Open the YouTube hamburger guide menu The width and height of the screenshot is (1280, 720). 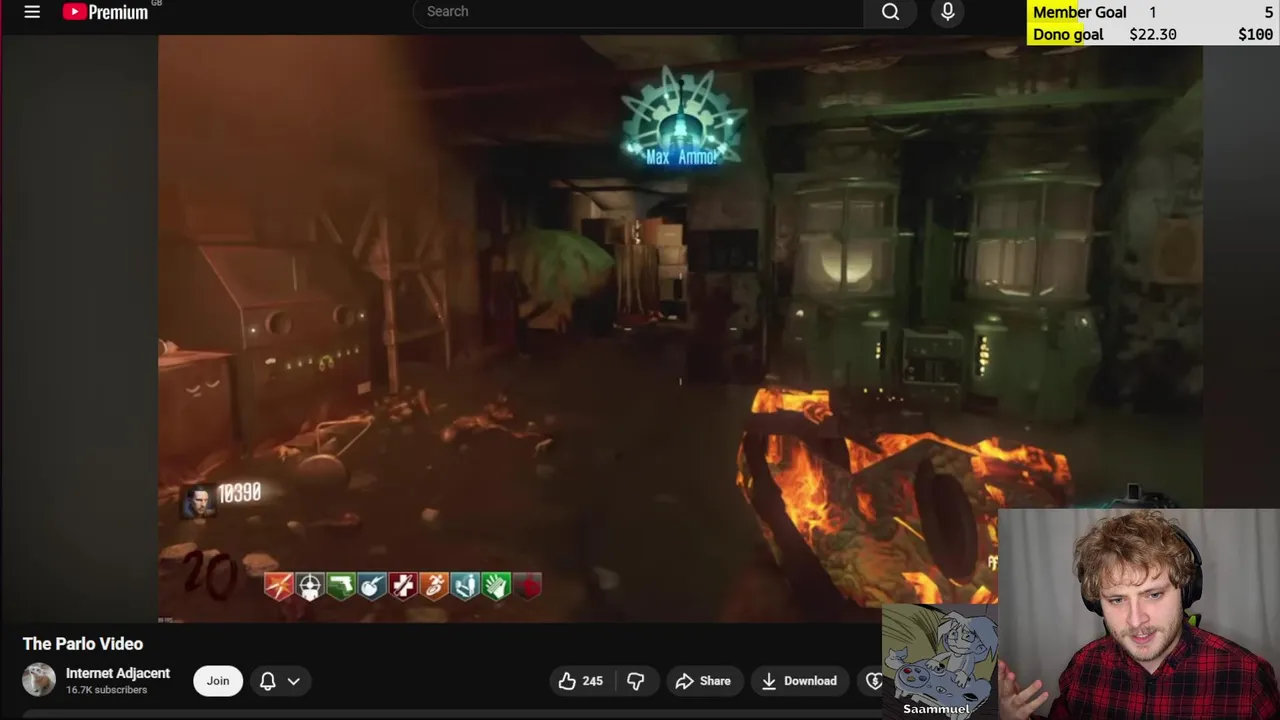(x=32, y=12)
